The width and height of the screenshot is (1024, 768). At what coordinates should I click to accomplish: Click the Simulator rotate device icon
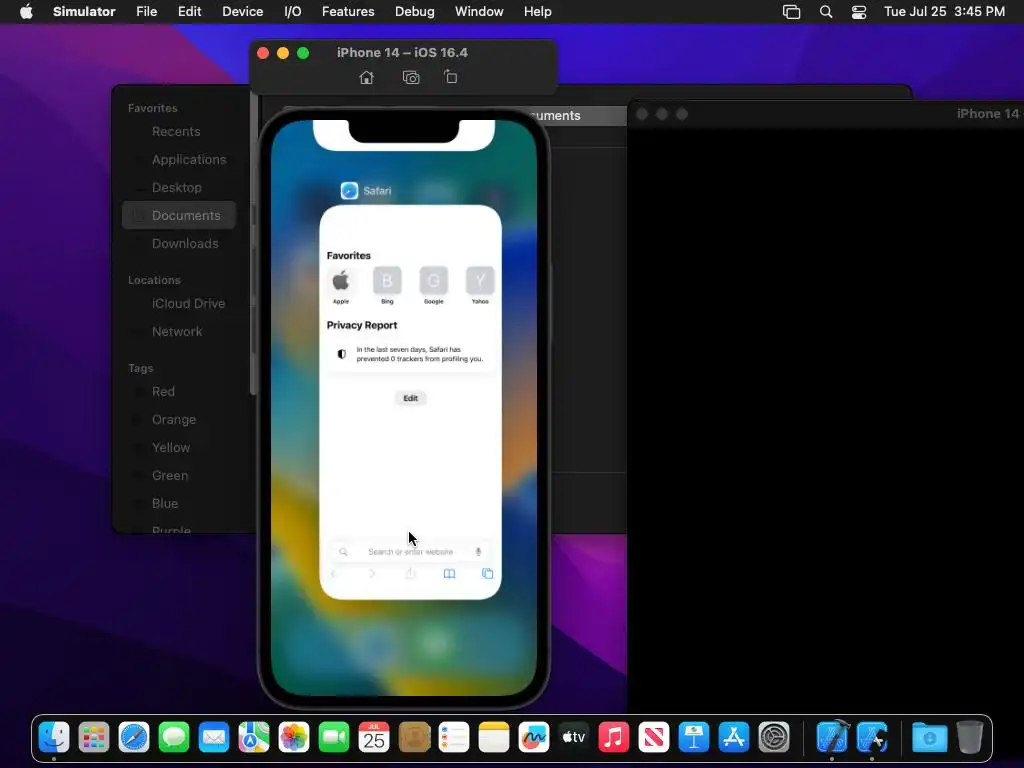tap(451, 77)
